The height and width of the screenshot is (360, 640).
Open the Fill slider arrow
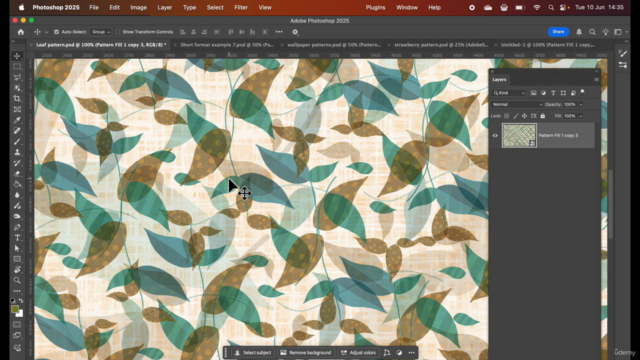click(580, 116)
